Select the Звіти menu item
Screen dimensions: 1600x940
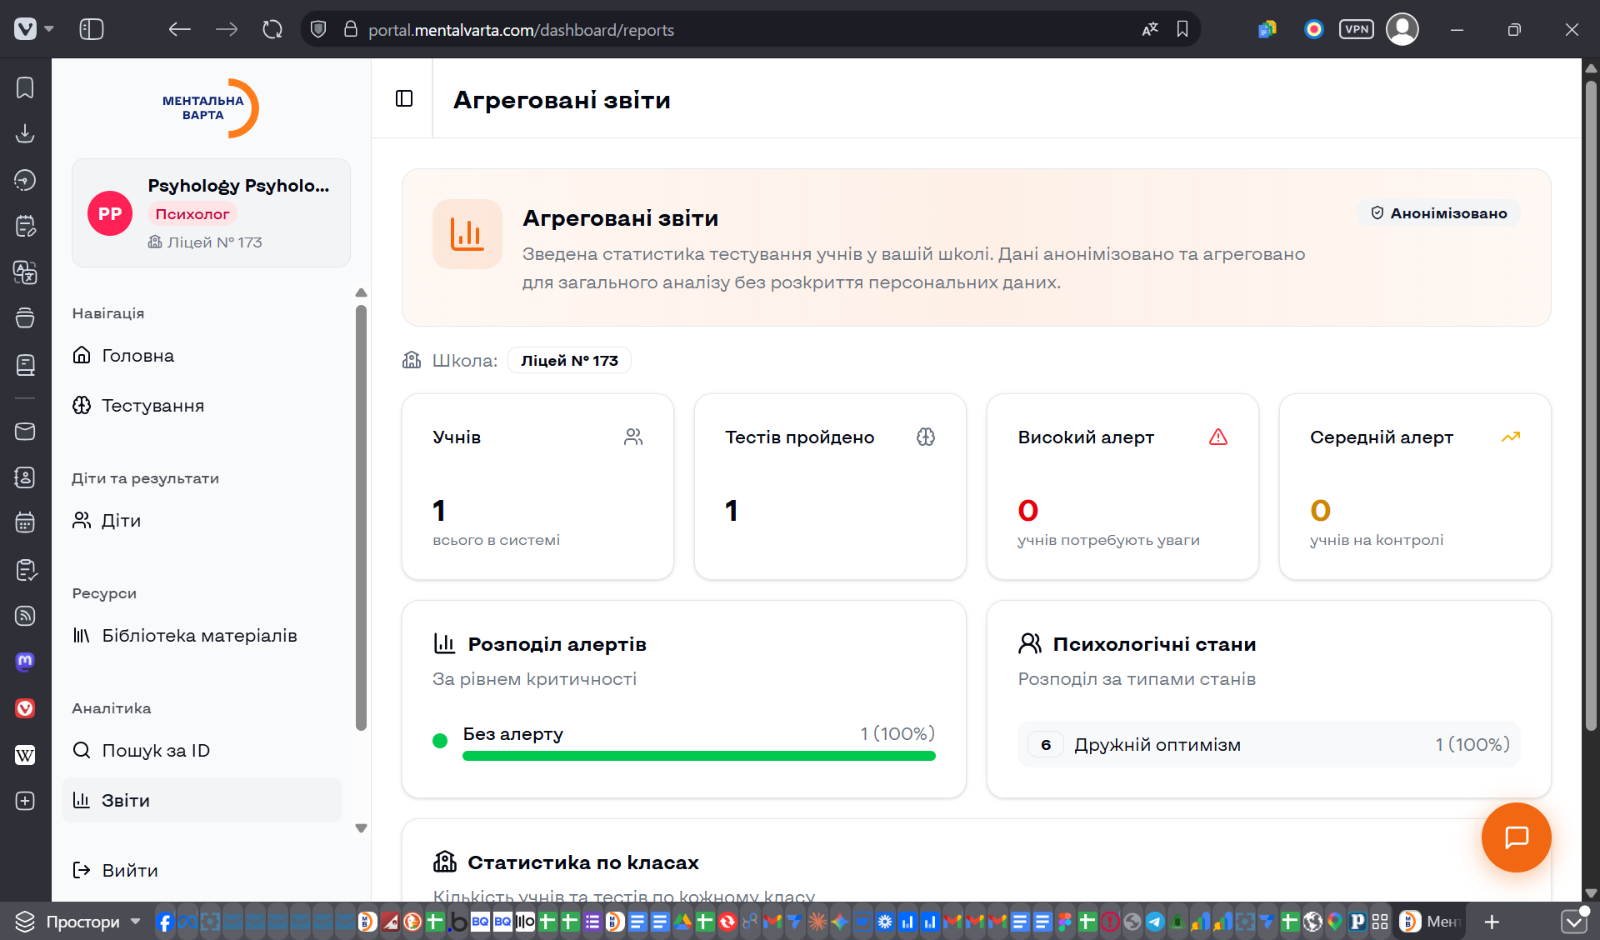pyautogui.click(x=202, y=800)
